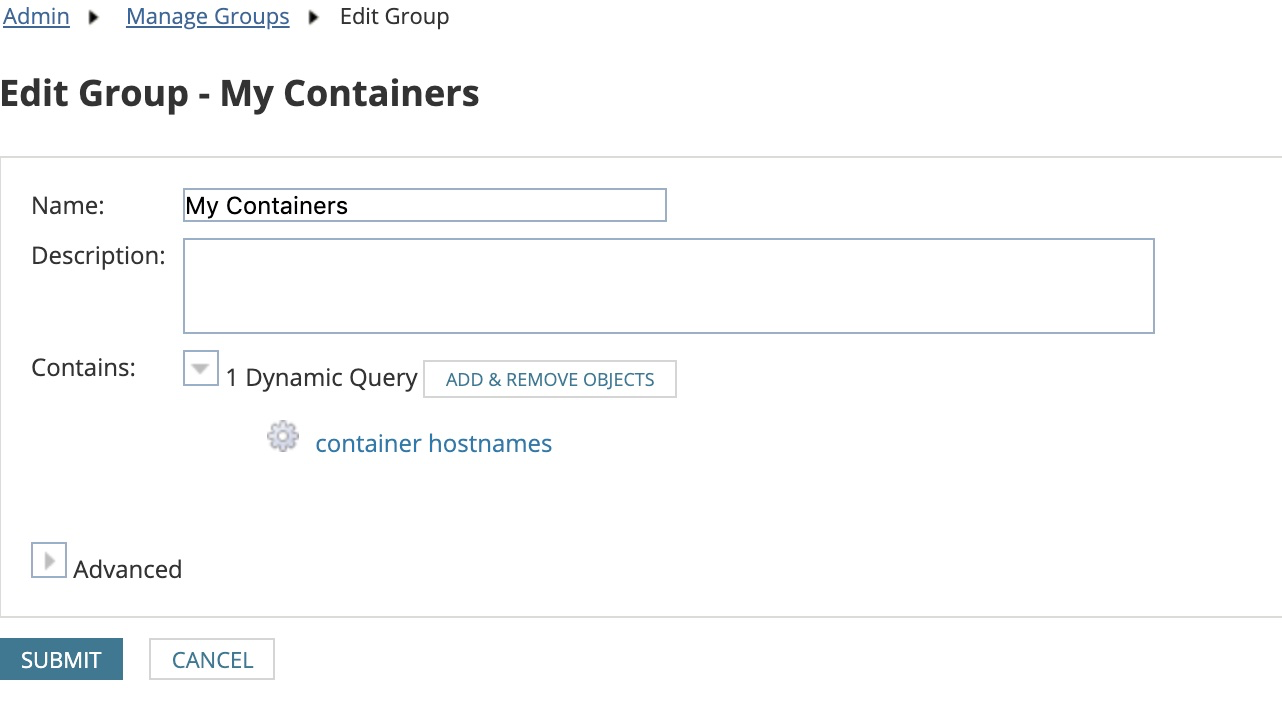Submit the group changes
This screenshot has width=1282, height=716.
pyautogui.click(x=61, y=660)
